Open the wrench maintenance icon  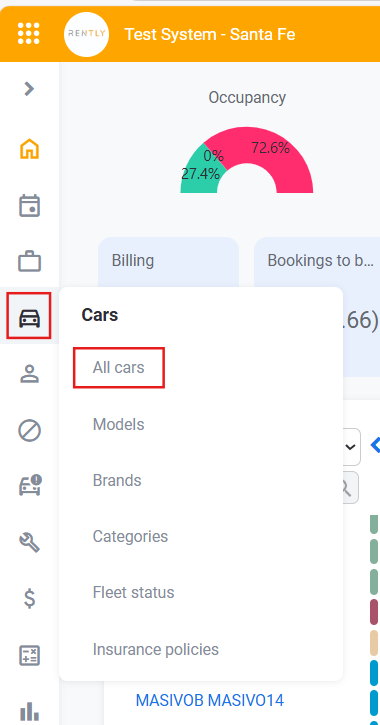pyautogui.click(x=29, y=542)
